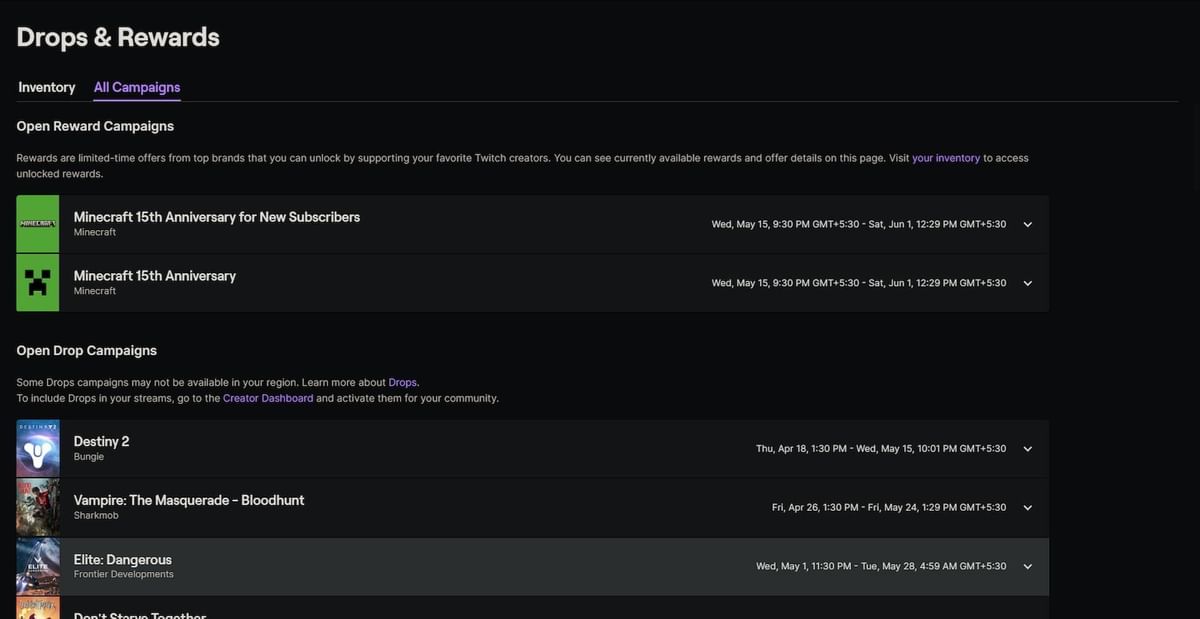1200x619 pixels.
Task: Click the Minecraft creeper campaign icon
Action: (x=37, y=282)
